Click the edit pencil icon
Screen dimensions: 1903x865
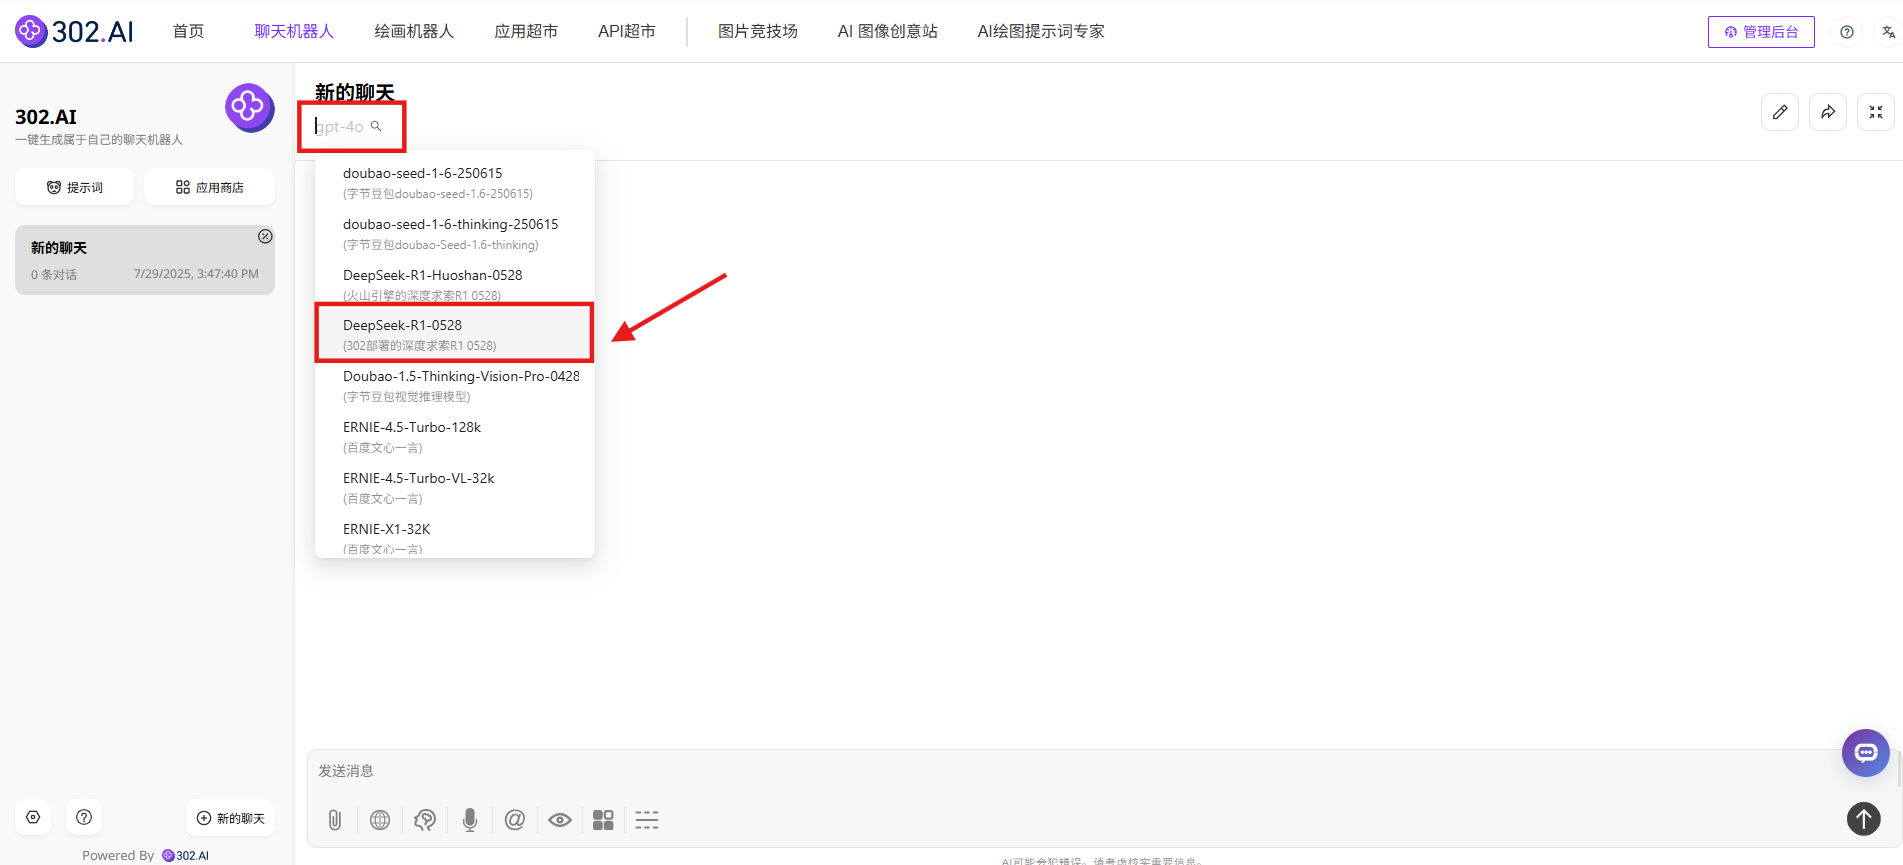(x=1780, y=112)
